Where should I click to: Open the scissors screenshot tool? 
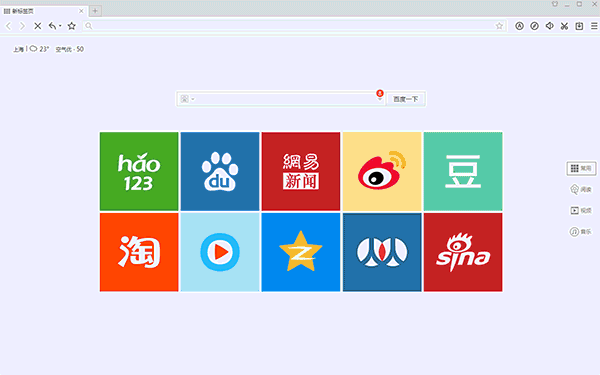tap(564, 26)
